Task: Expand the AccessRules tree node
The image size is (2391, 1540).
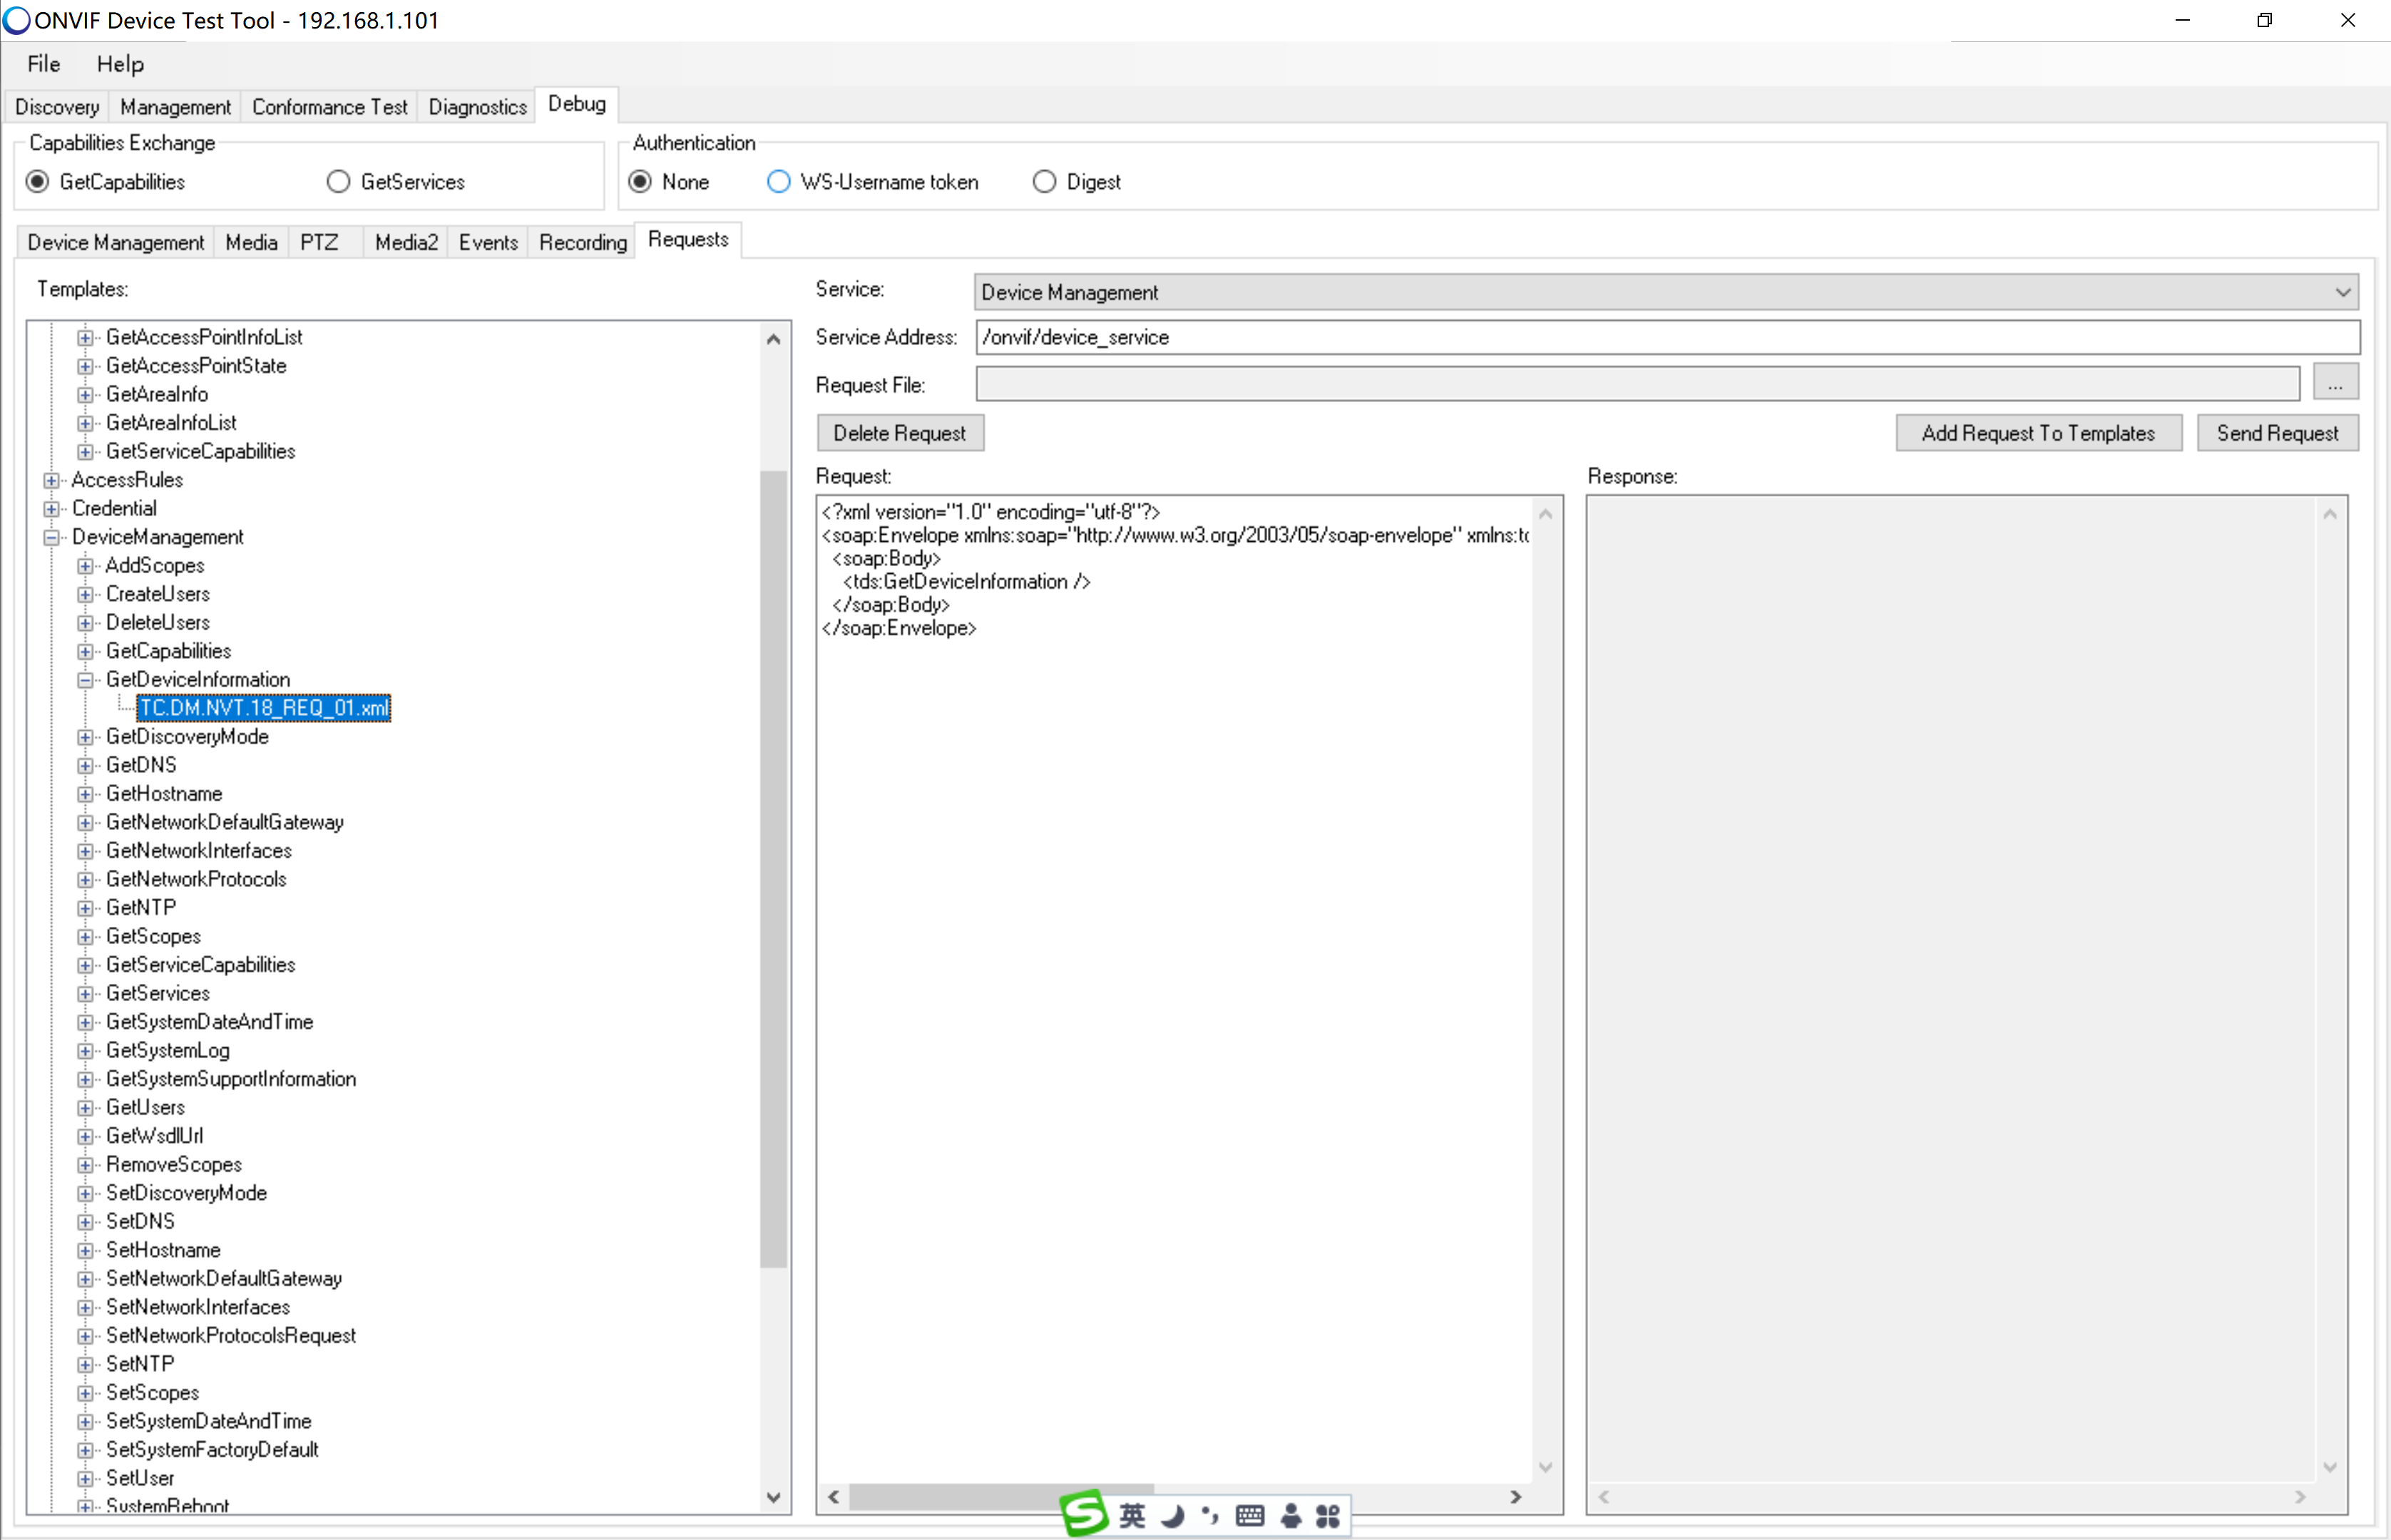Action: click(51, 480)
